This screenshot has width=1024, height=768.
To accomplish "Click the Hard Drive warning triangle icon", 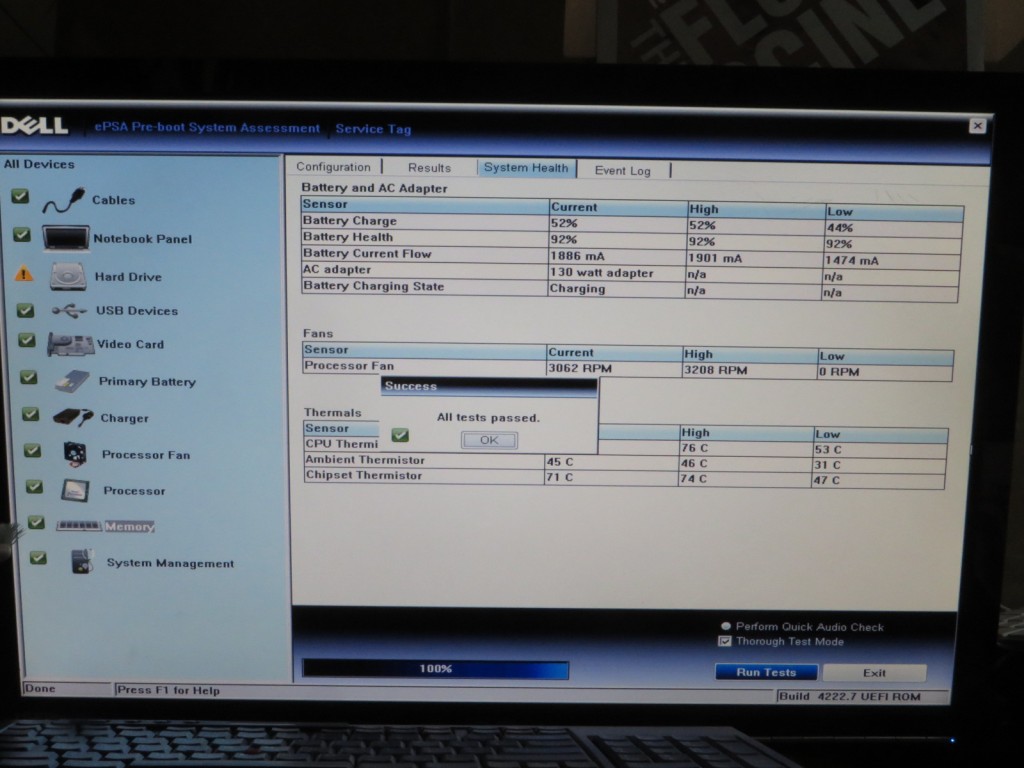I will (24, 274).
